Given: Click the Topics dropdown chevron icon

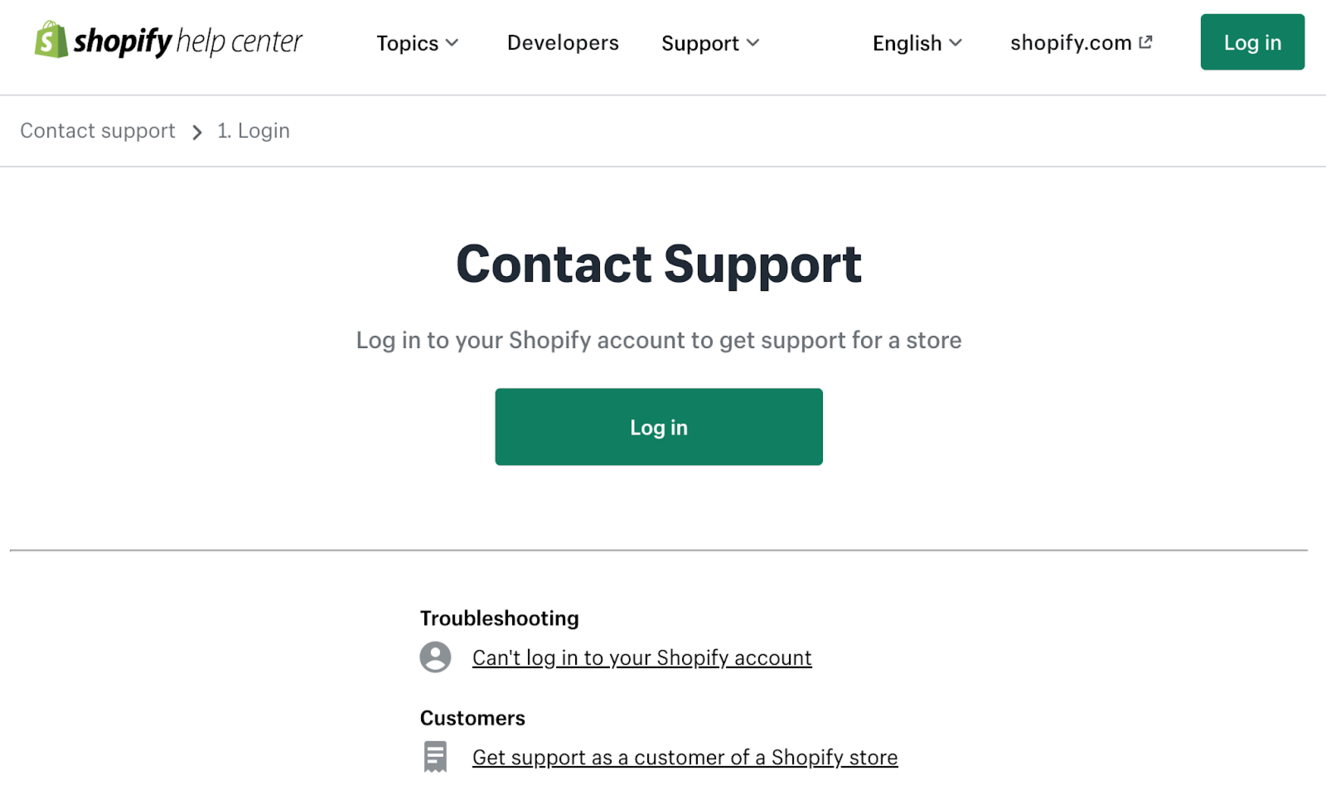Looking at the screenshot, I should click(x=453, y=43).
